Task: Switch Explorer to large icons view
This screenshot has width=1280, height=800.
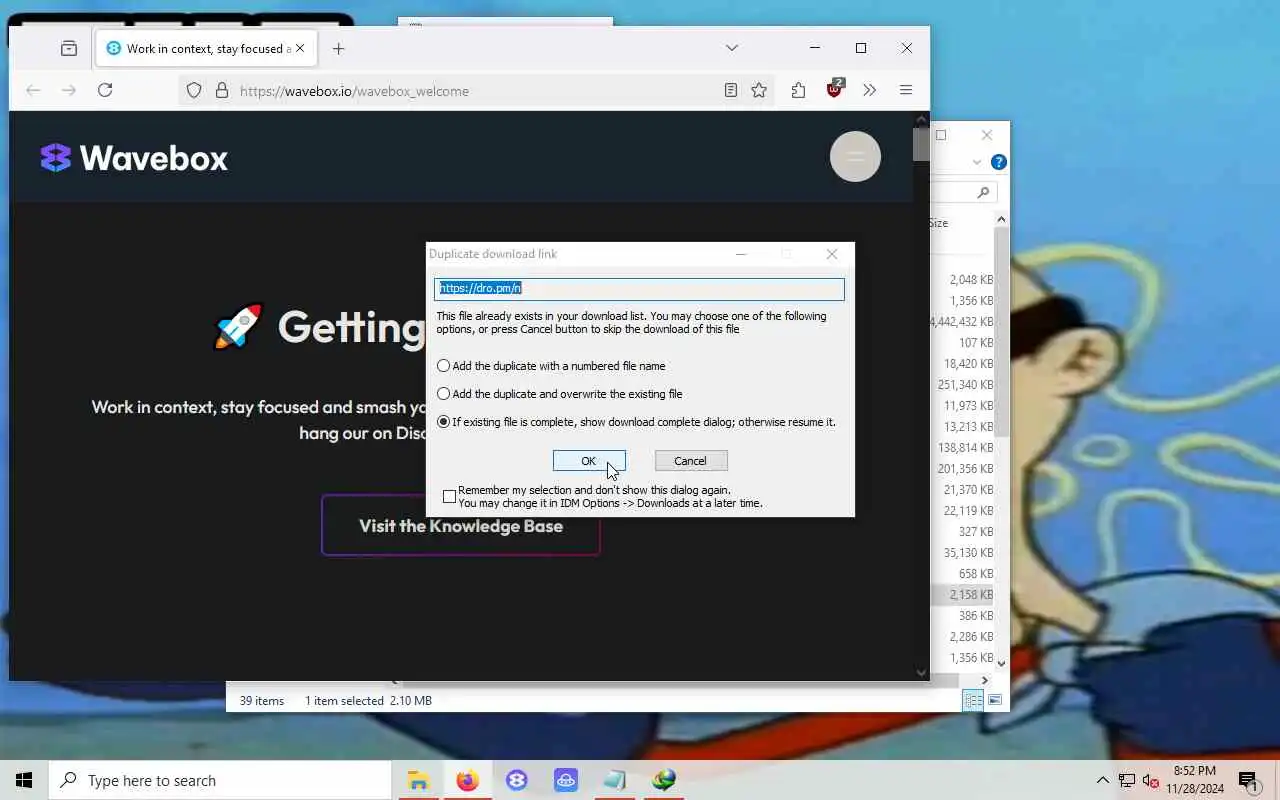Action: pos(994,701)
